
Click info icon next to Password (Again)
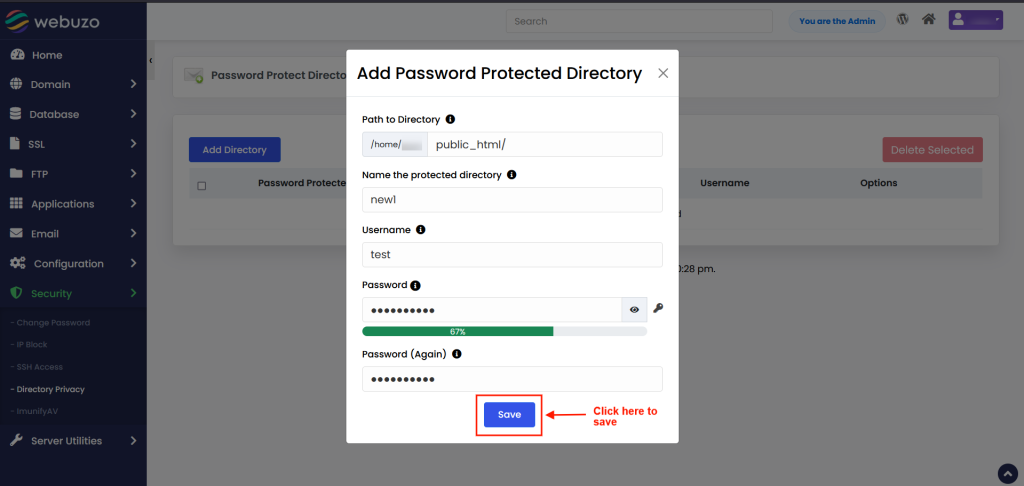458,353
